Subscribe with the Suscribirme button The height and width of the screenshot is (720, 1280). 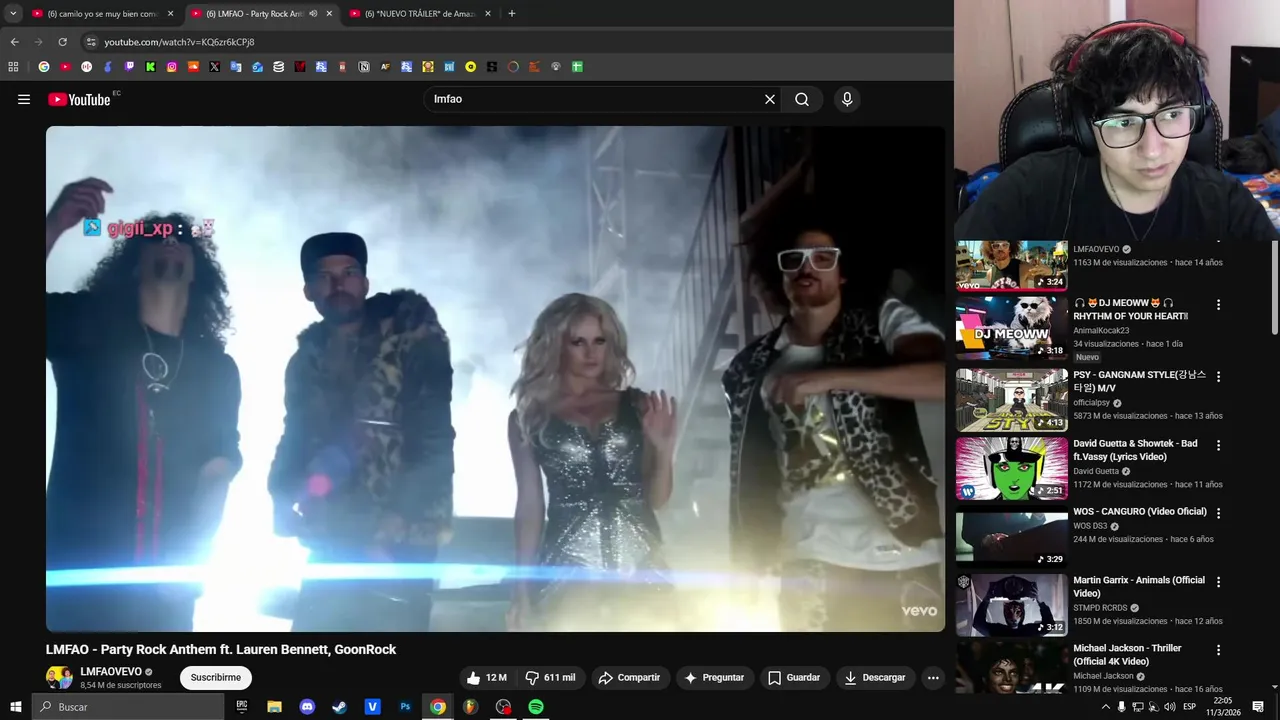click(x=216, y=677)
